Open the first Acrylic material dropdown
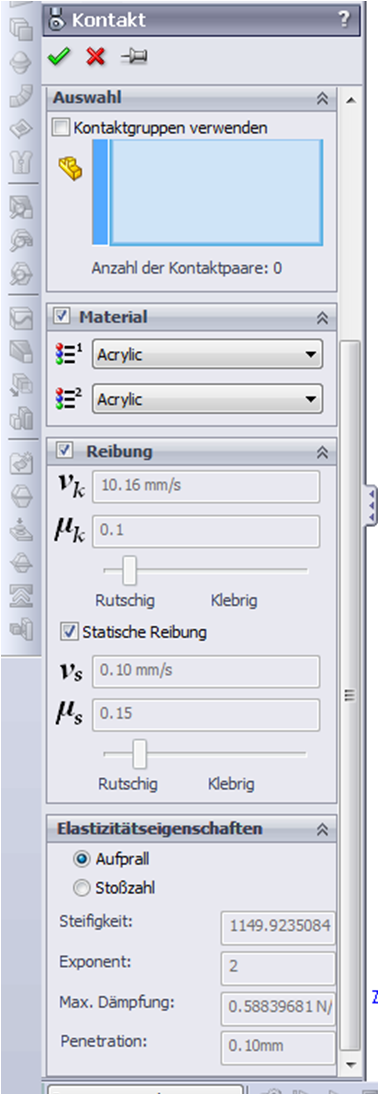Viewport: 379px width, 1095px height. coord(208,355)
